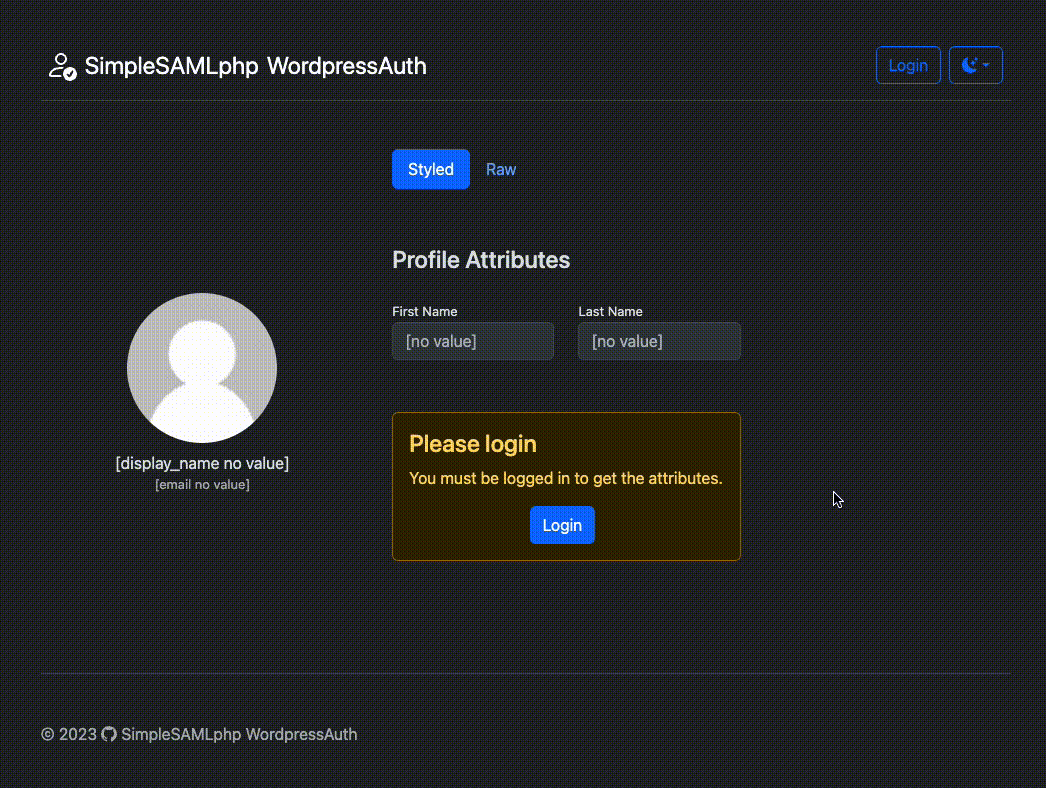
Task: Click the Please login alert heading
Action: pos(473,444)
